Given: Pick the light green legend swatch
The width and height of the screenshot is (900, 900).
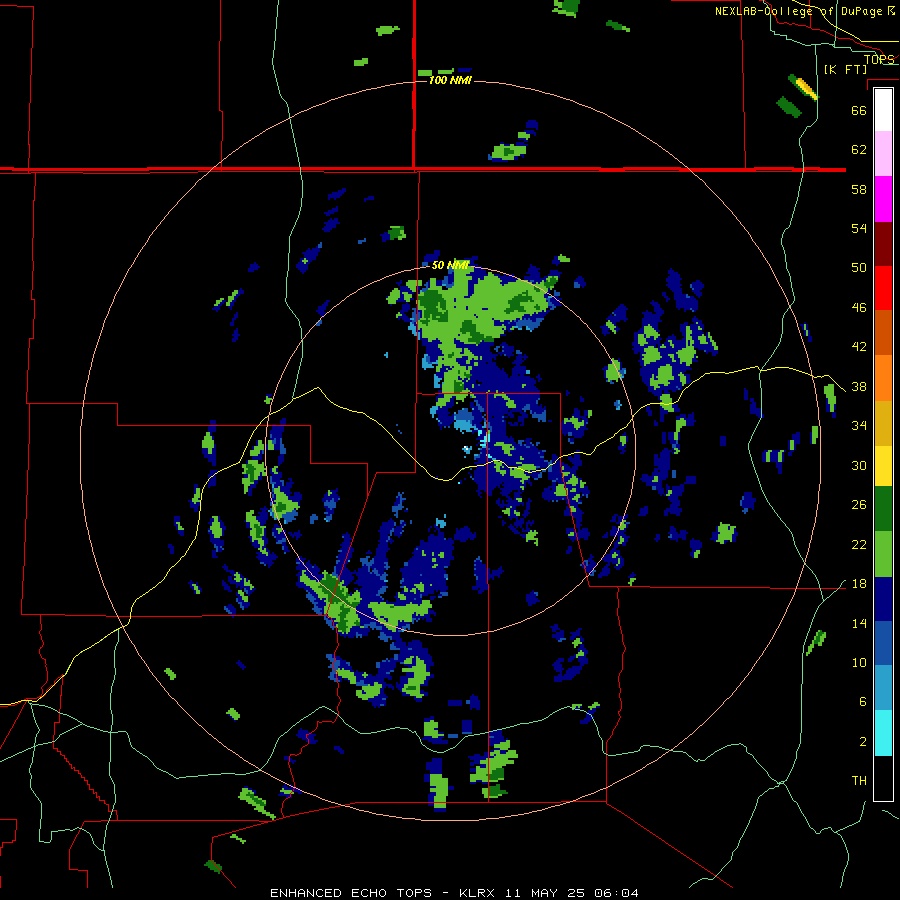Looking at the screenshot, I should [883, 554].
